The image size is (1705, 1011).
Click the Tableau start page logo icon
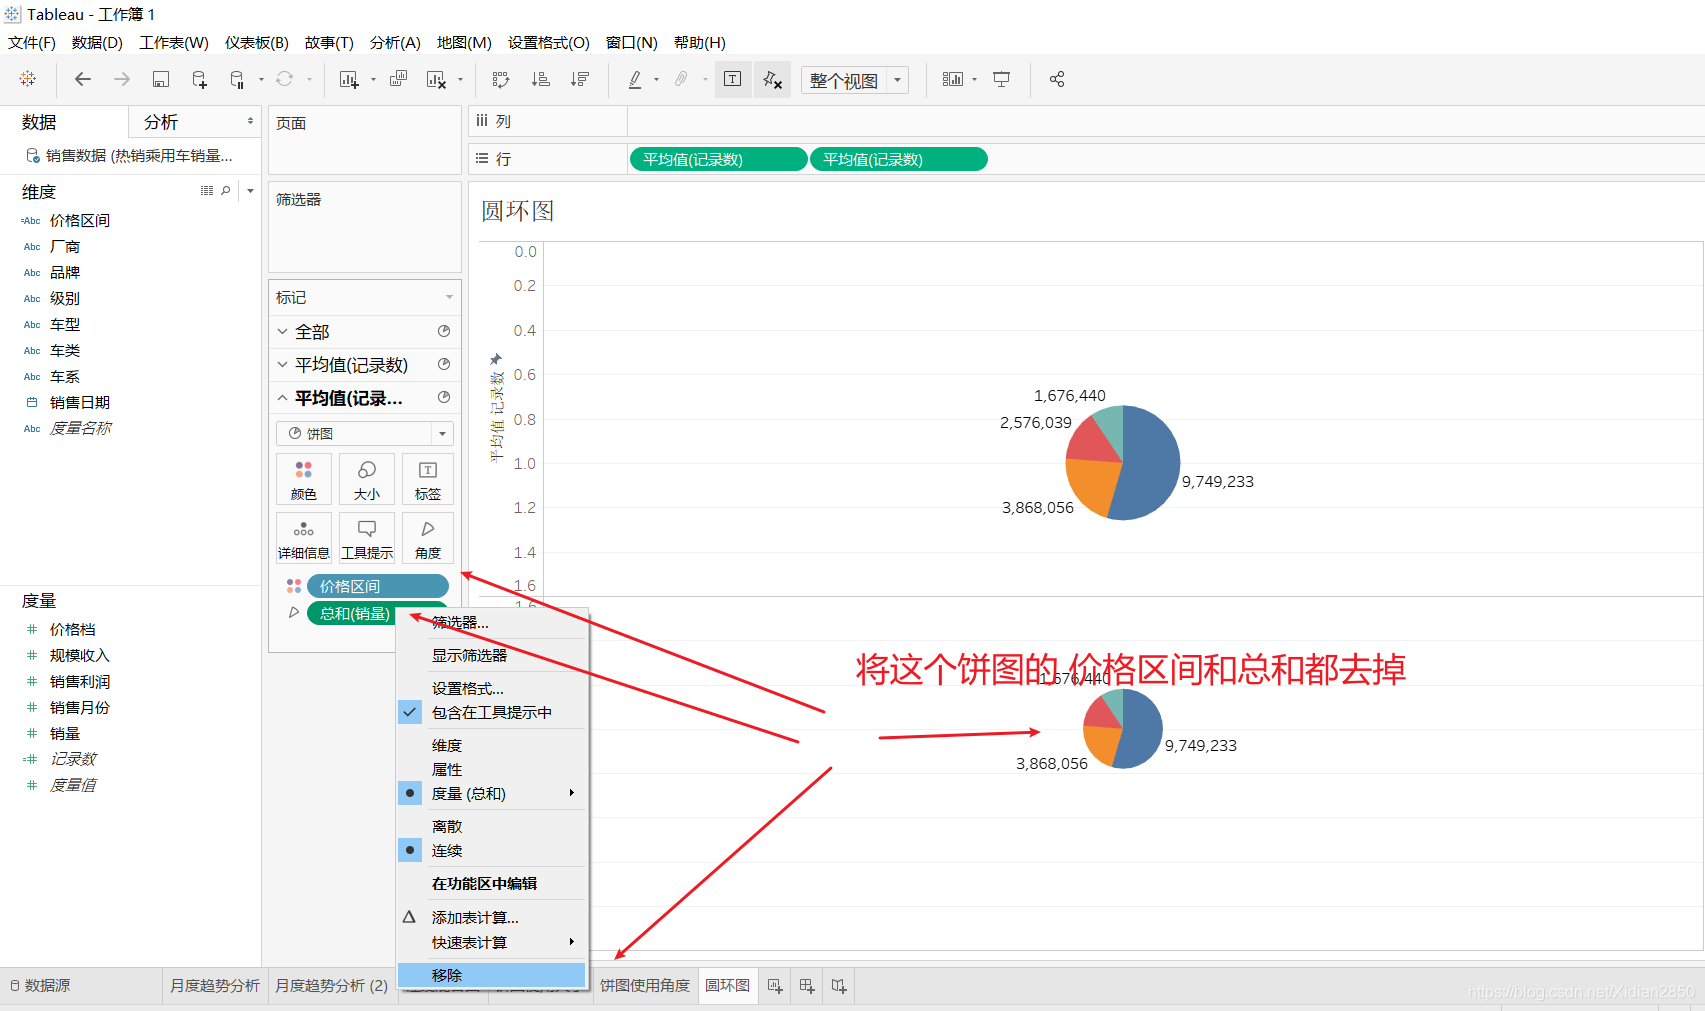(x=28, y=79)
